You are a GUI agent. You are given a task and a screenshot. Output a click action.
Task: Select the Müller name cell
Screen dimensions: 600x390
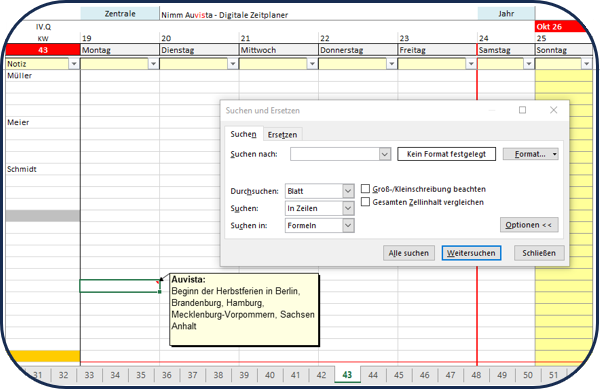point(43,76)
